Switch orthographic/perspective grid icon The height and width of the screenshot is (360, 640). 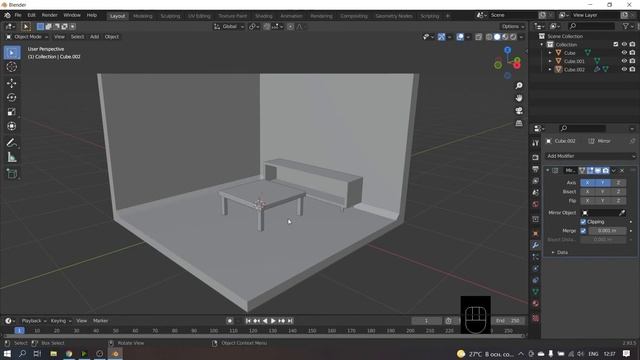[519, 123]
